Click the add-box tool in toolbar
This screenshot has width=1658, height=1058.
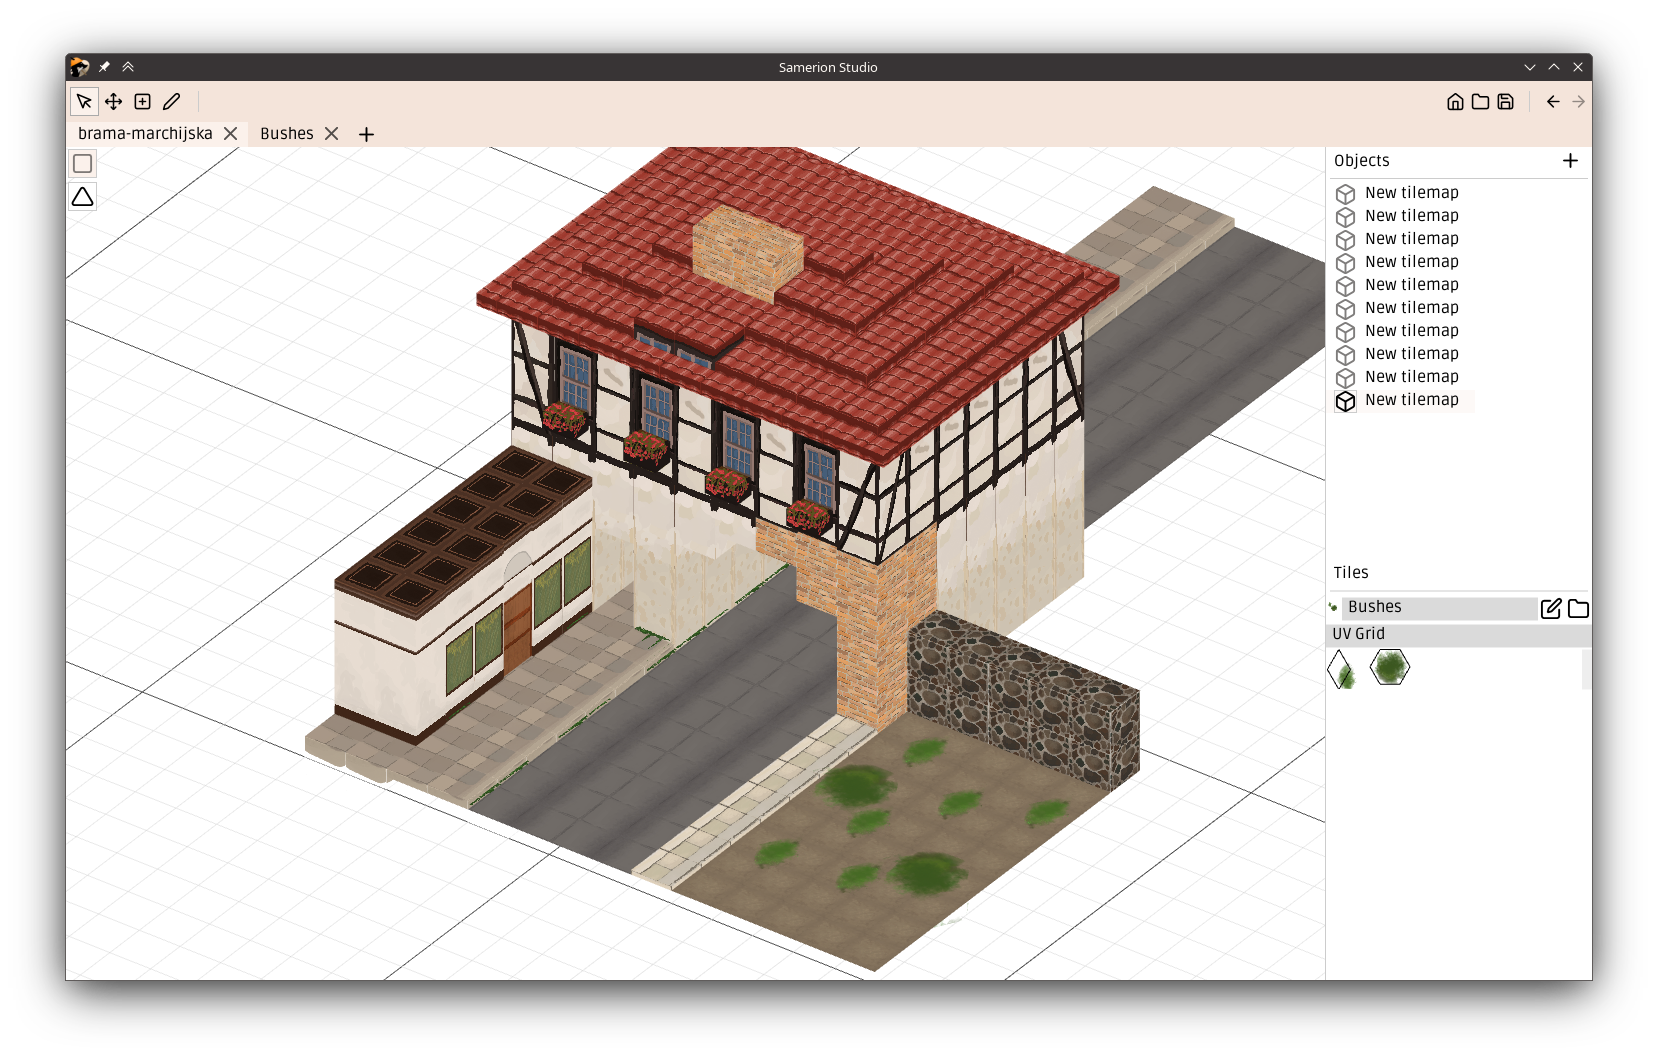point(143,102)
